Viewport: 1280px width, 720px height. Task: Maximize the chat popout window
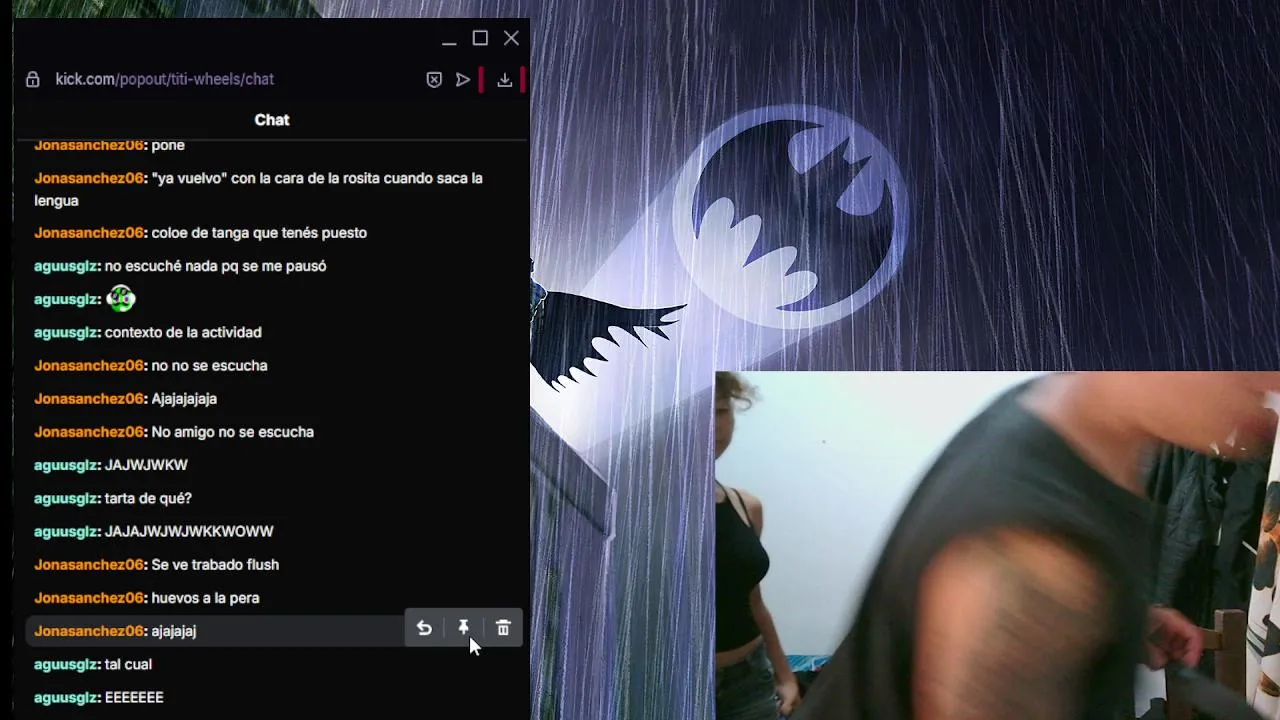click(480, 38)
